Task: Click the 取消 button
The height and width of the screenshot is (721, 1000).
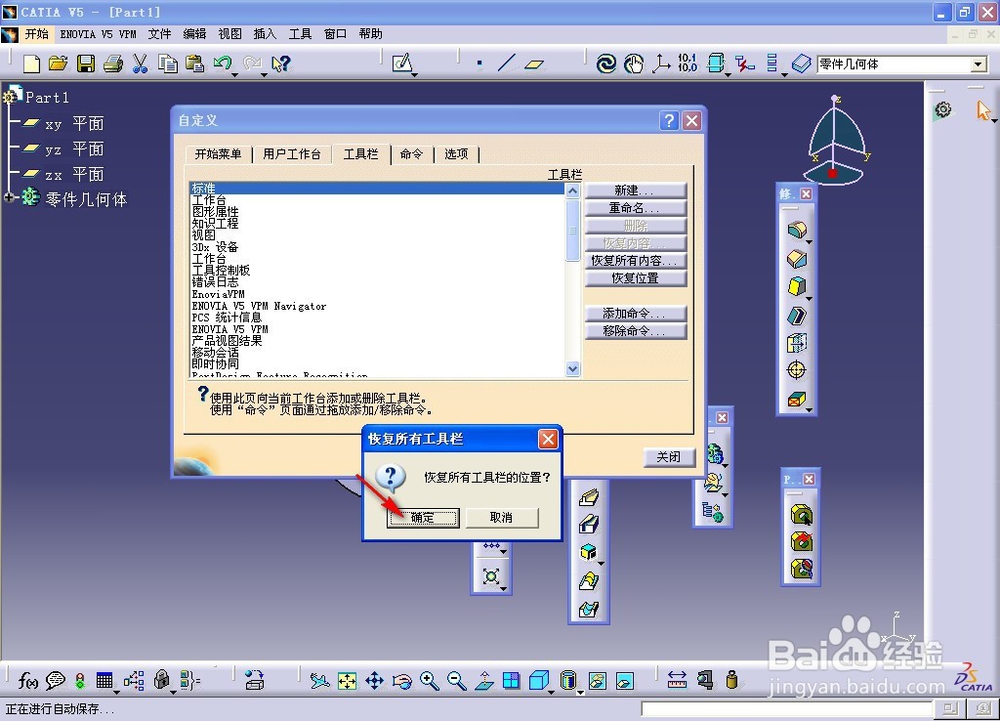Action: [x=501, y=517]
